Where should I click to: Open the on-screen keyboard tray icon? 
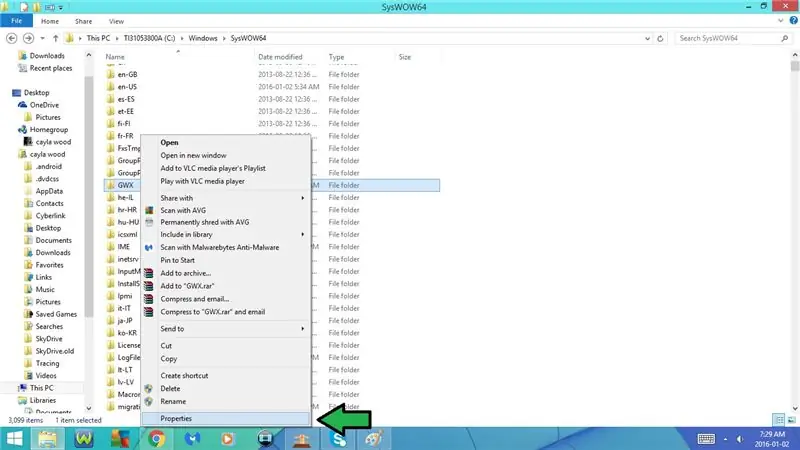coord(706,439)
